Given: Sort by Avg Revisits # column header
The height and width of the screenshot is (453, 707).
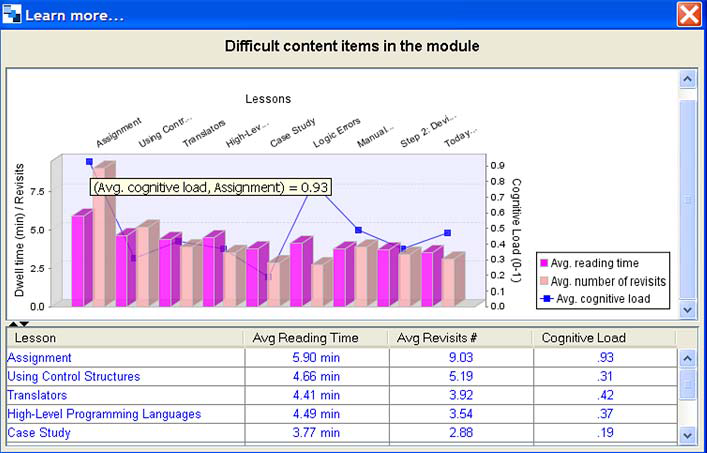Looking at the screenshot, I should [459, 338].
